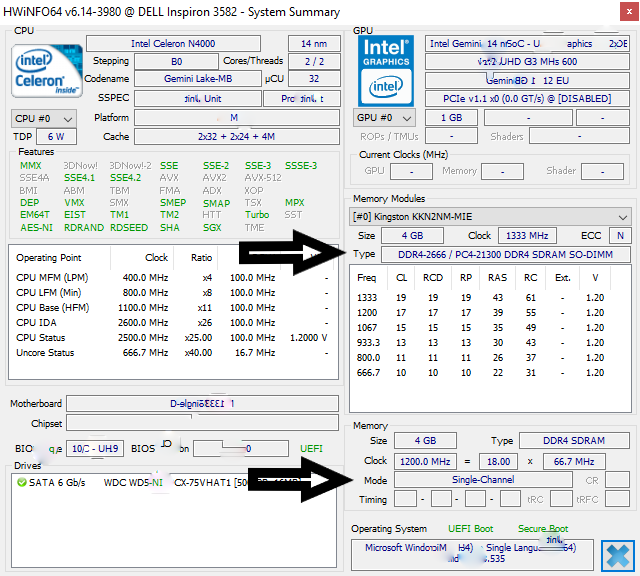Click the Secure Boot label

point(543,529)
